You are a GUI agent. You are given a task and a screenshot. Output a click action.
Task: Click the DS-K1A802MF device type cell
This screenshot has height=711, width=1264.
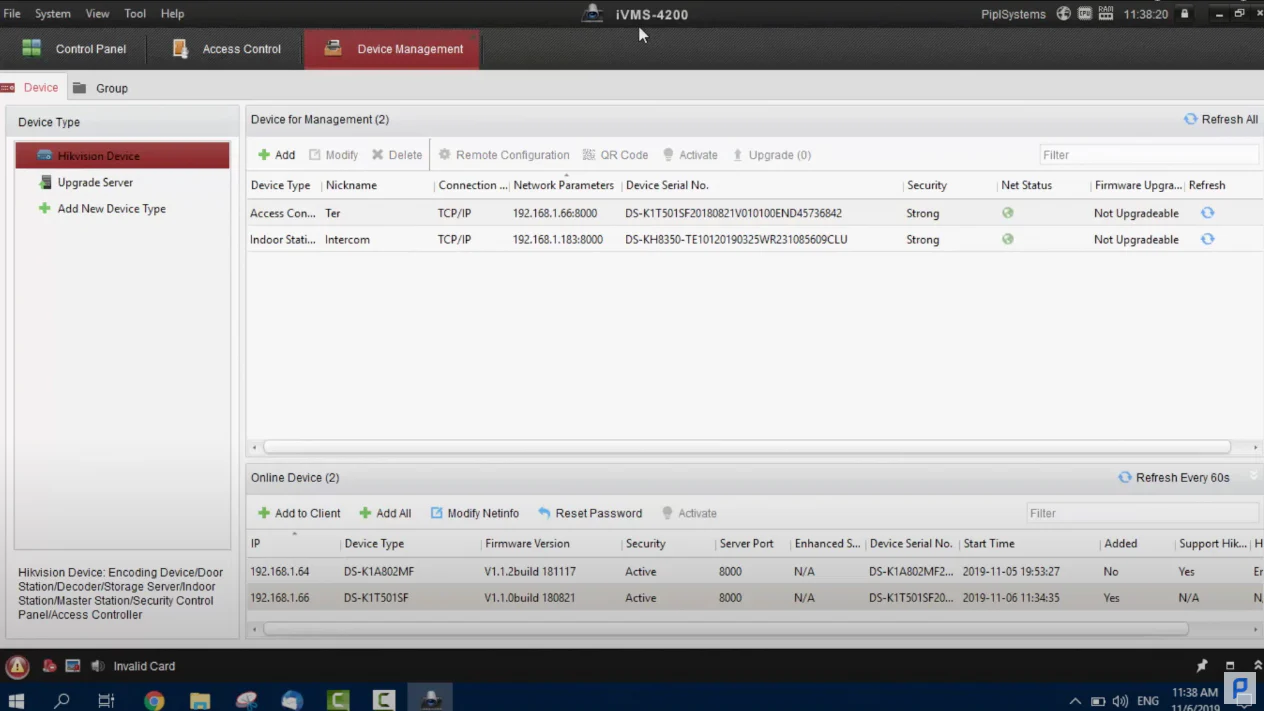tap(379, 572)
